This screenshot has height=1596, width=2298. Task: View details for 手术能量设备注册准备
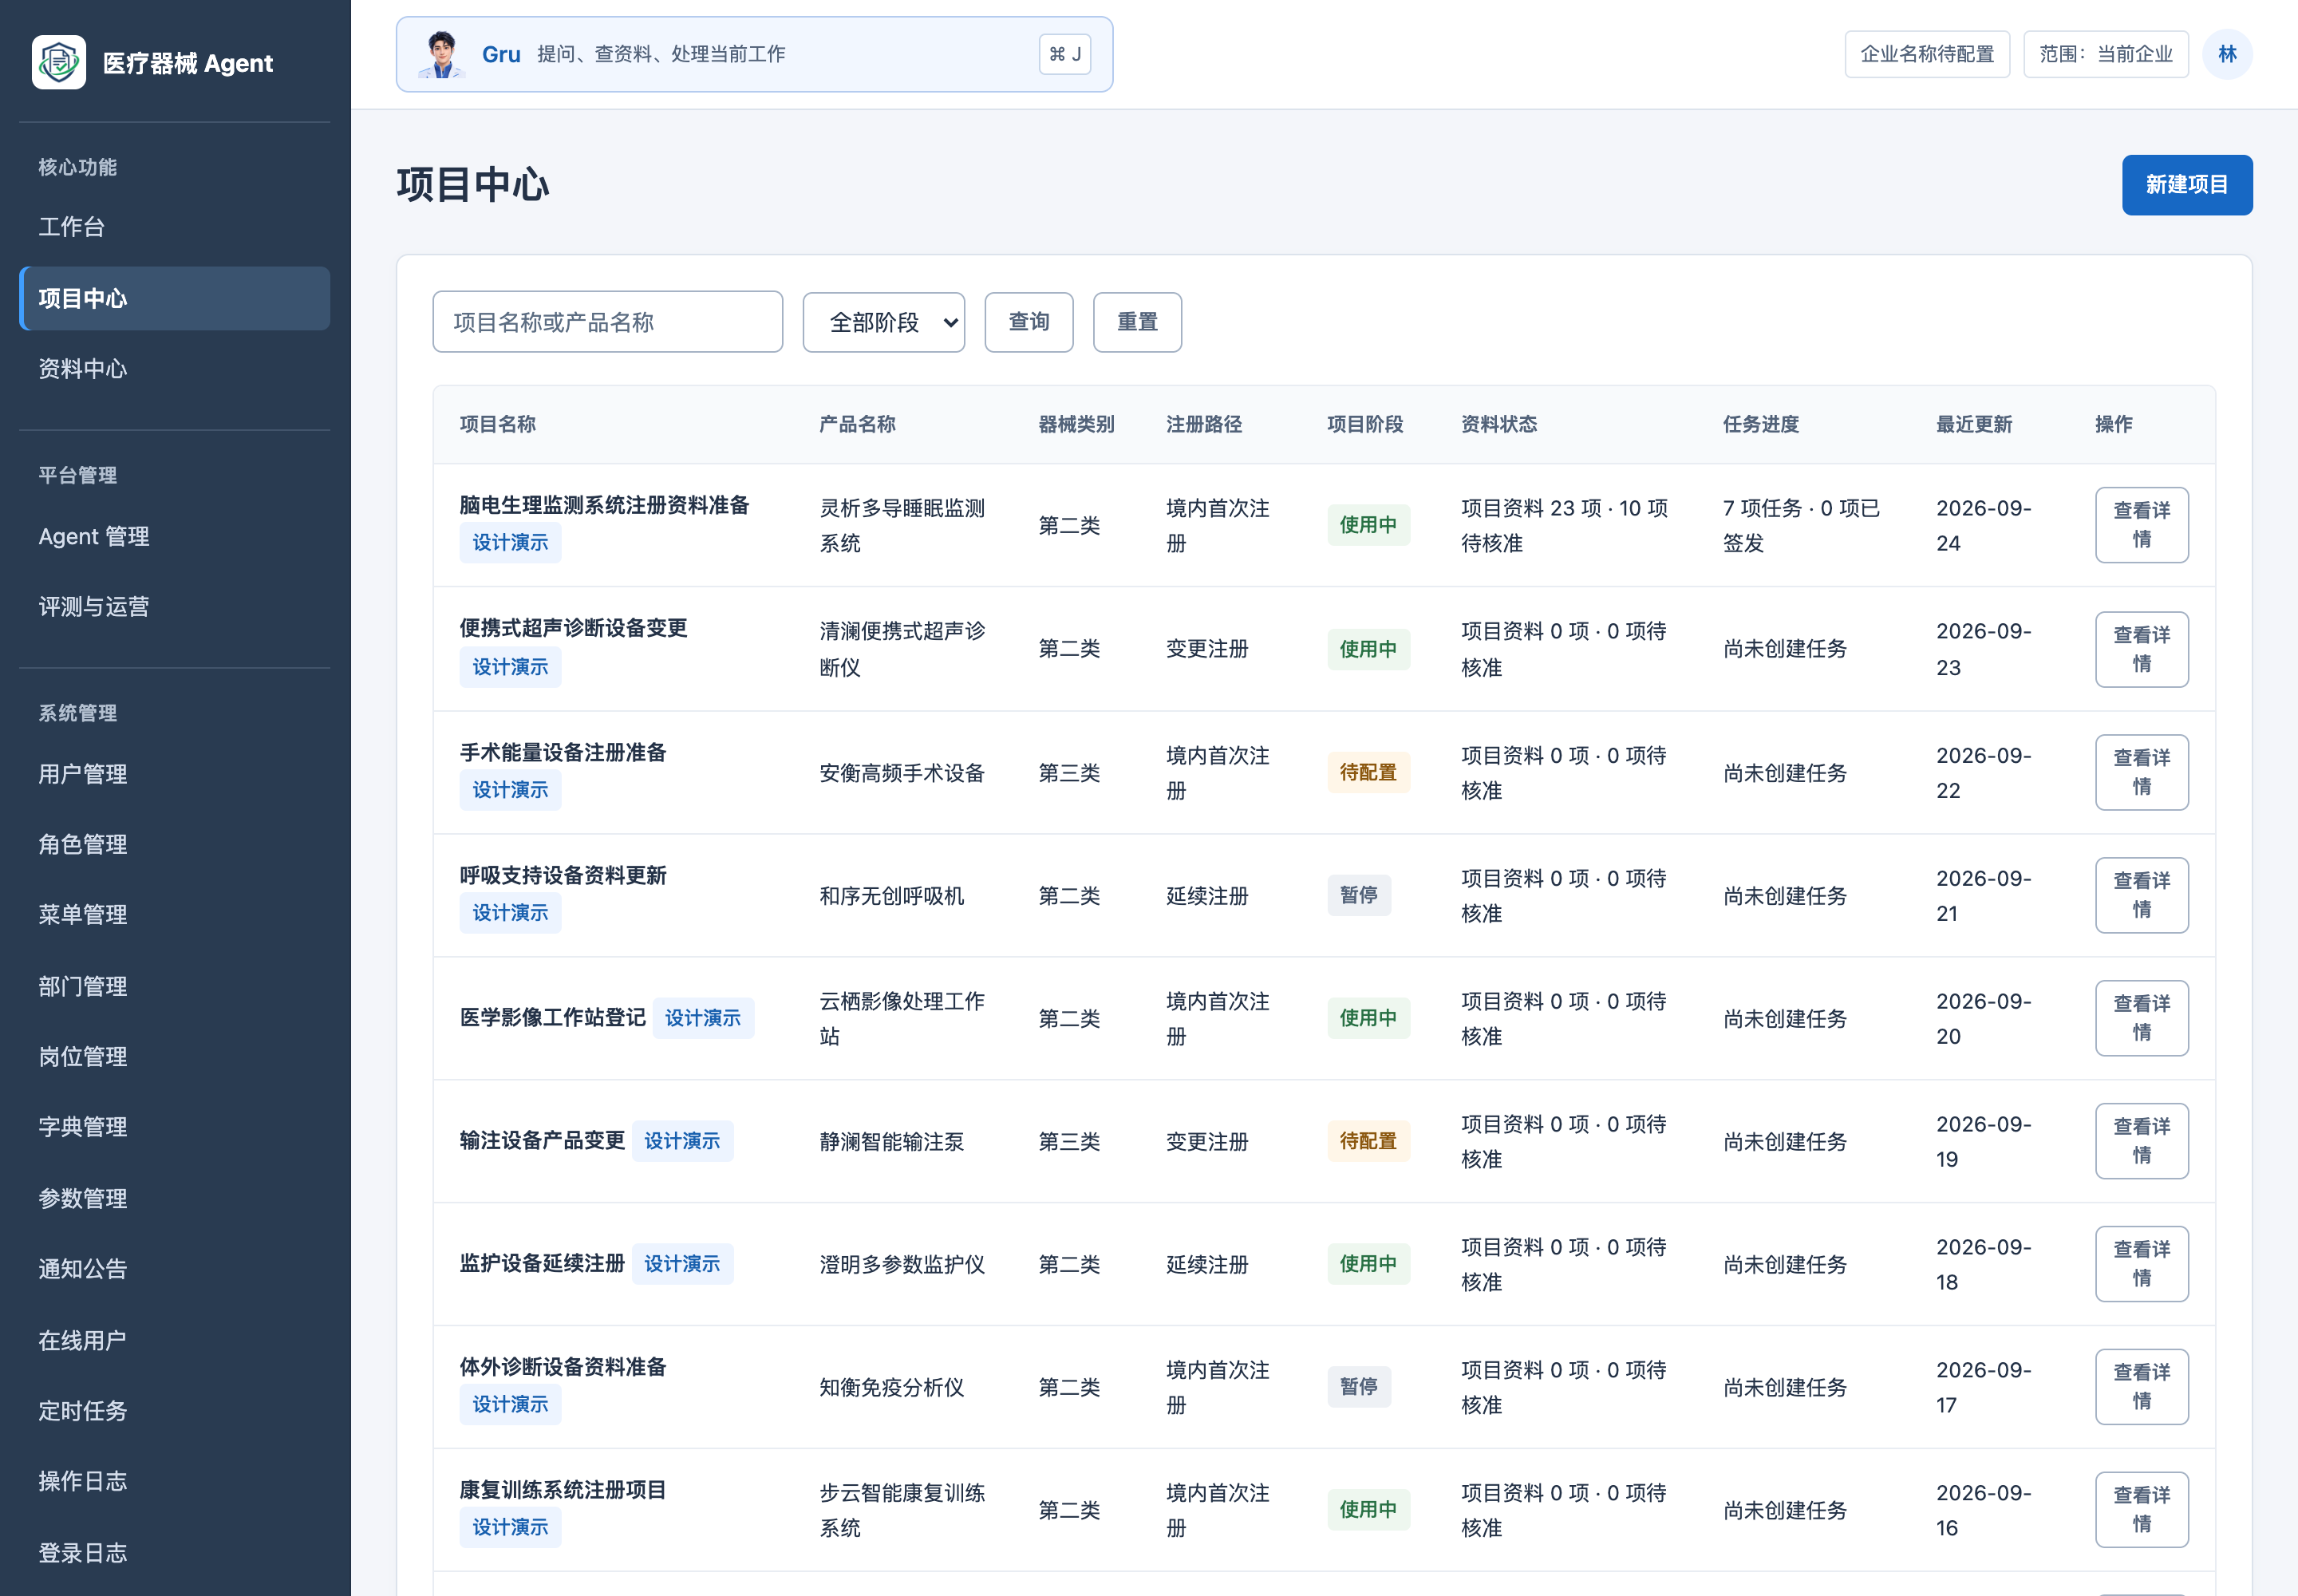pos(2141,772)
